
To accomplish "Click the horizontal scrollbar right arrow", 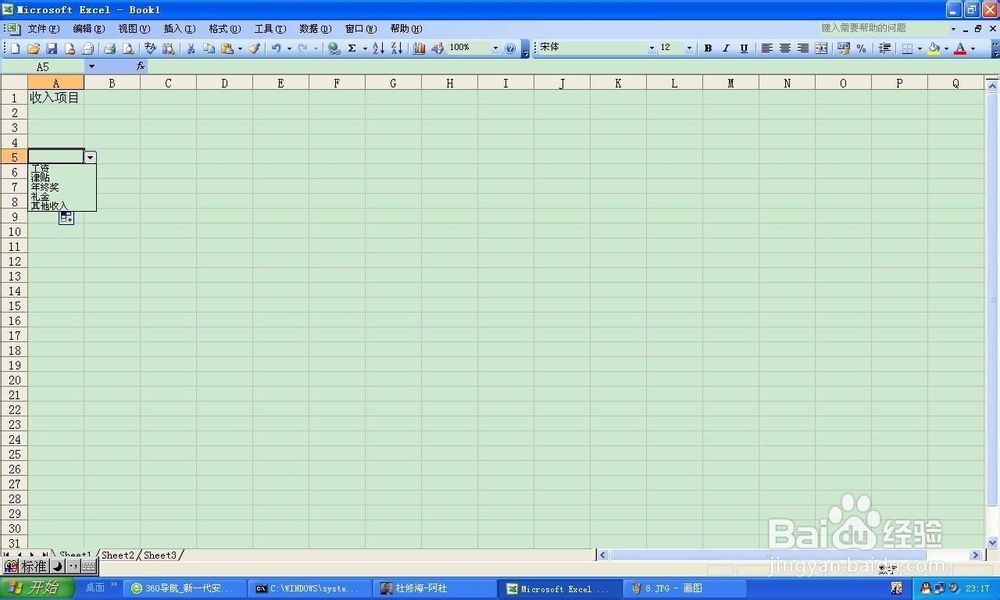I will 974,555.
